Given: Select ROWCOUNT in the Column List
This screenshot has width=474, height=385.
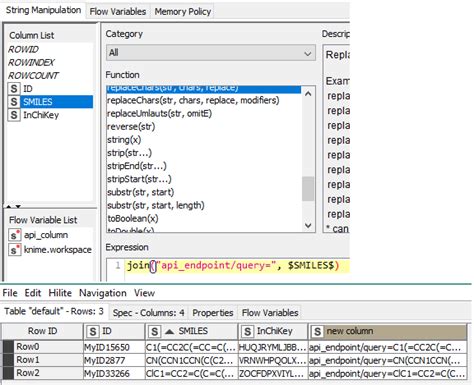Looking at the screenshot, I should coord(33,76).
